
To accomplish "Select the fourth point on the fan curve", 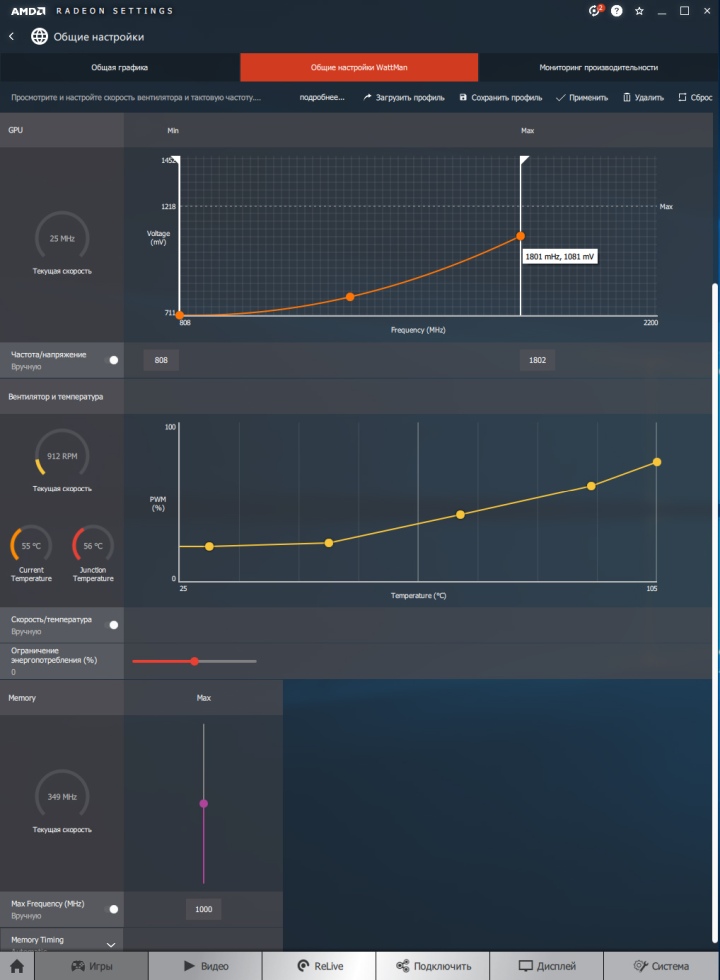I will click(x=591, y=486).
